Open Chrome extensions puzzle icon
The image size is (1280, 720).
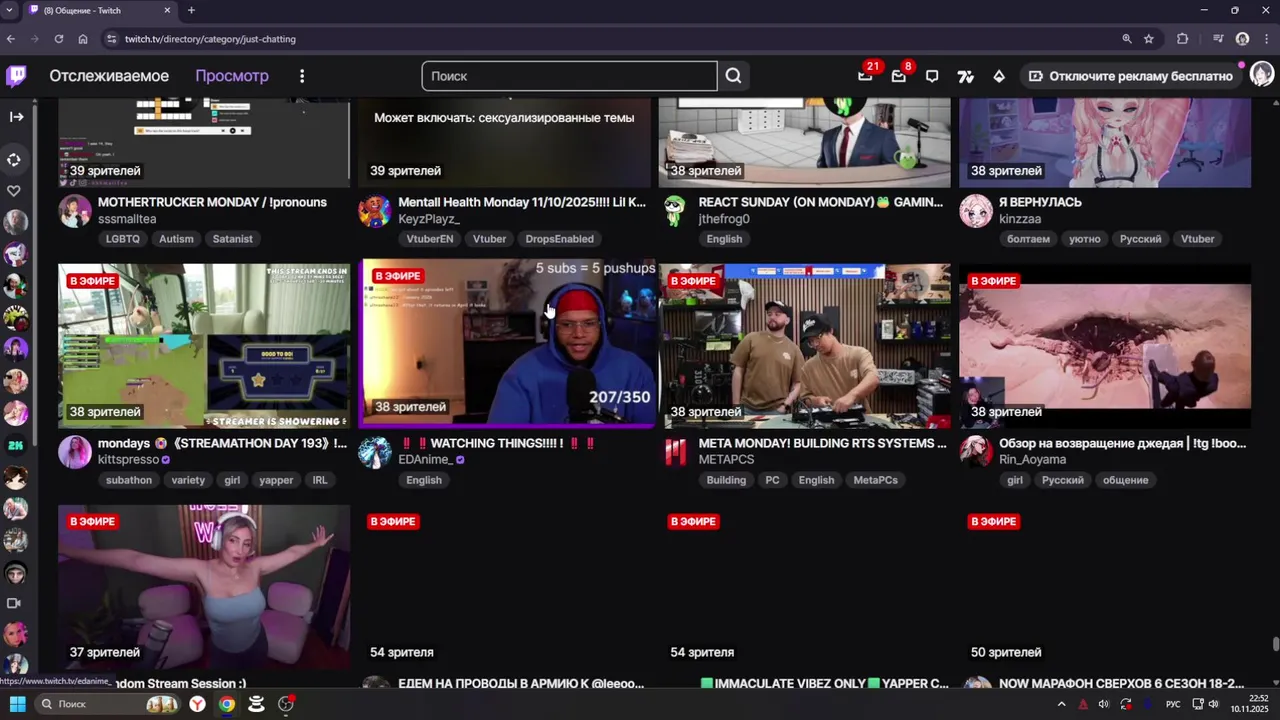pos(1183,39)
